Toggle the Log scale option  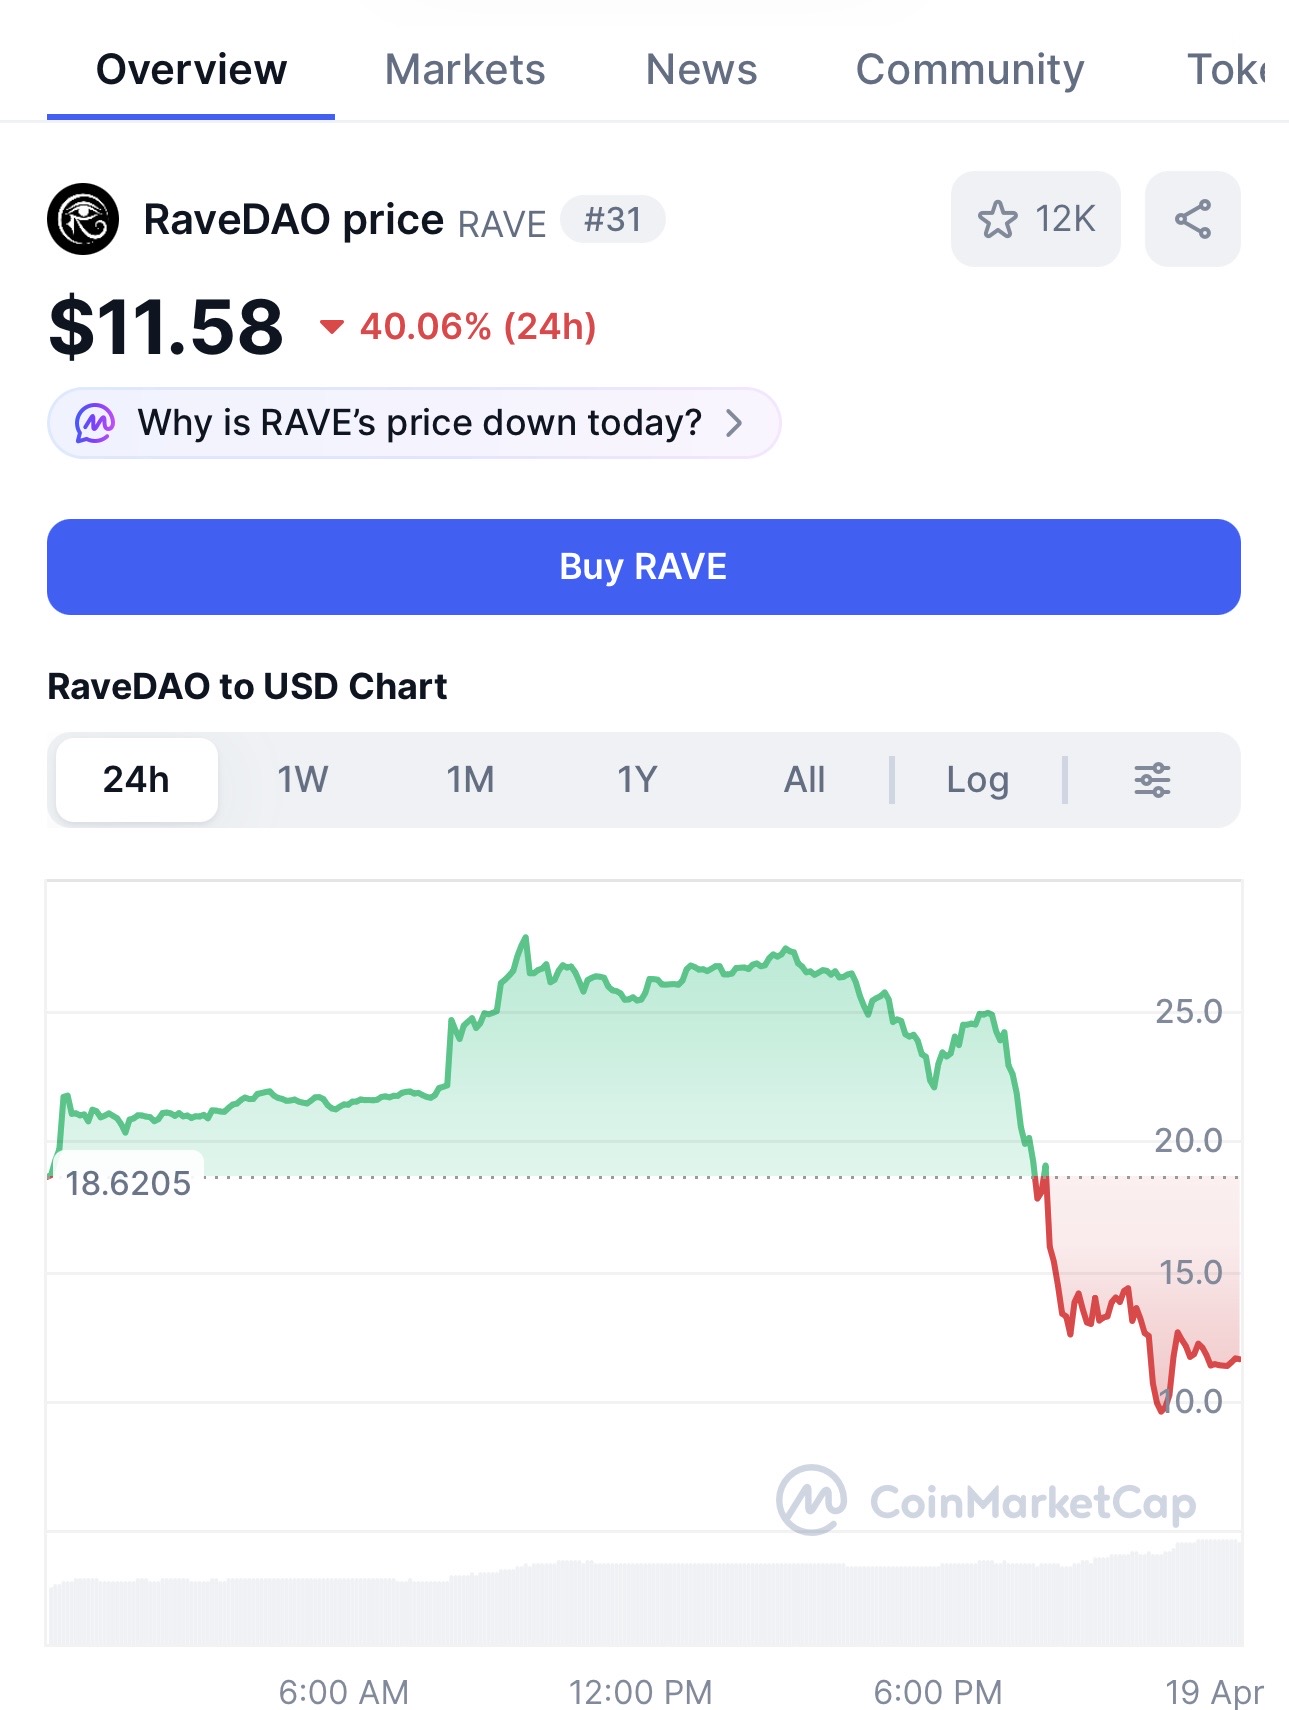pos(977,779)
